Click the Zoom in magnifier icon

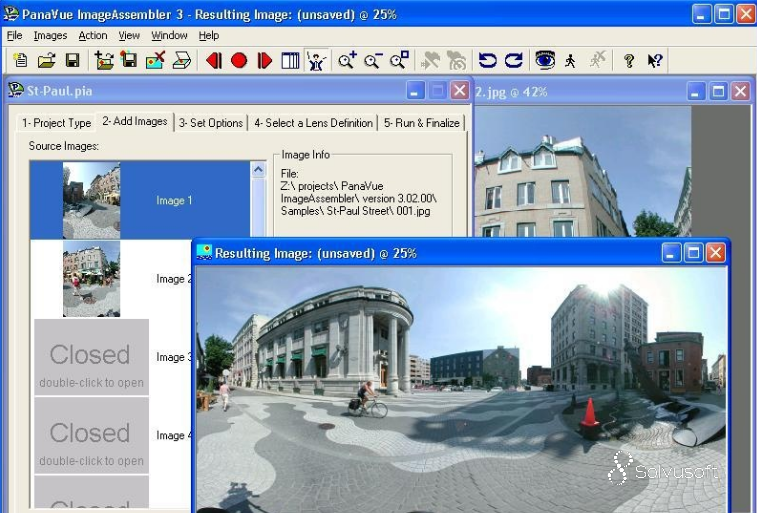[347, 61]
